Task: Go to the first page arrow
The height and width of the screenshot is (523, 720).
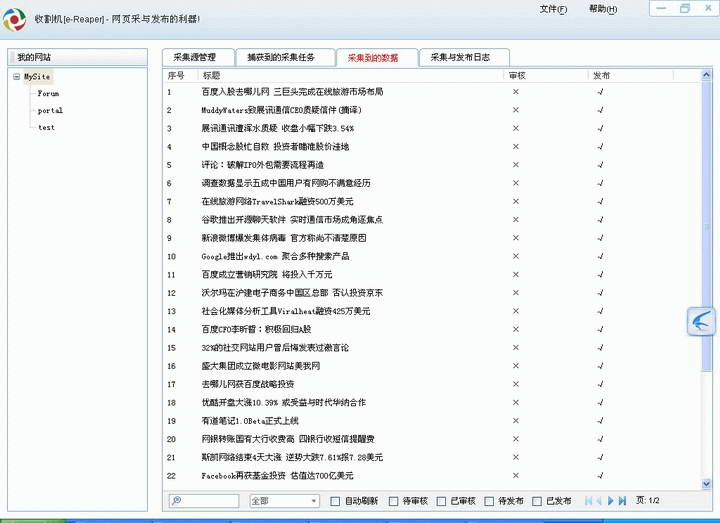Action: point(588,501)
